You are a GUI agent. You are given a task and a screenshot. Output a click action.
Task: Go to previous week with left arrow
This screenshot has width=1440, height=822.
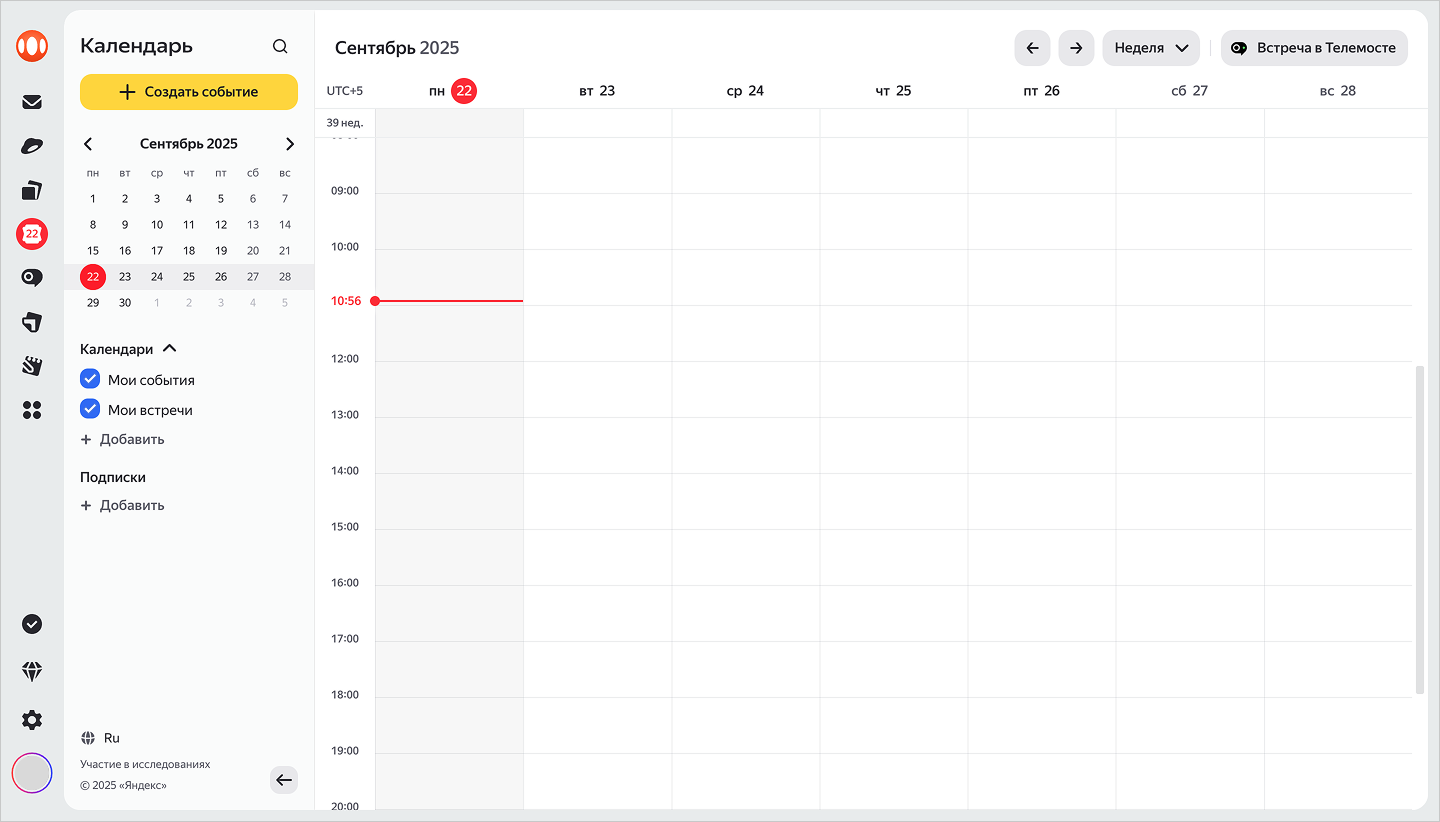coord(1032,48)
